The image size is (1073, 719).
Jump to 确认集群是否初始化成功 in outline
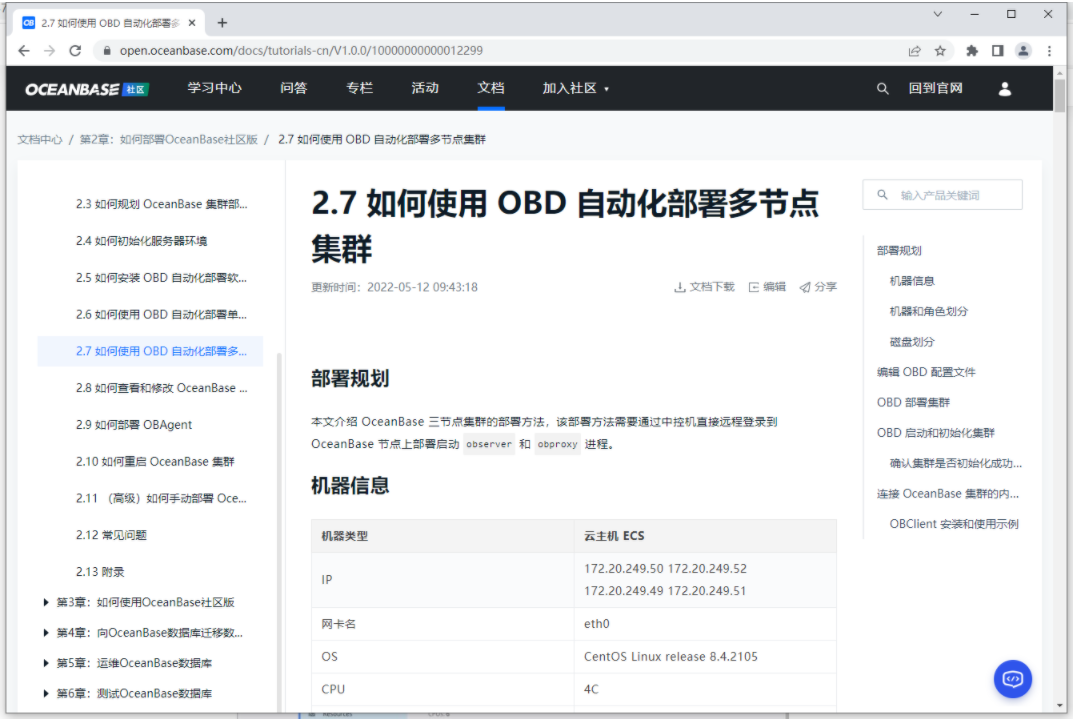[x=956, y=463]
